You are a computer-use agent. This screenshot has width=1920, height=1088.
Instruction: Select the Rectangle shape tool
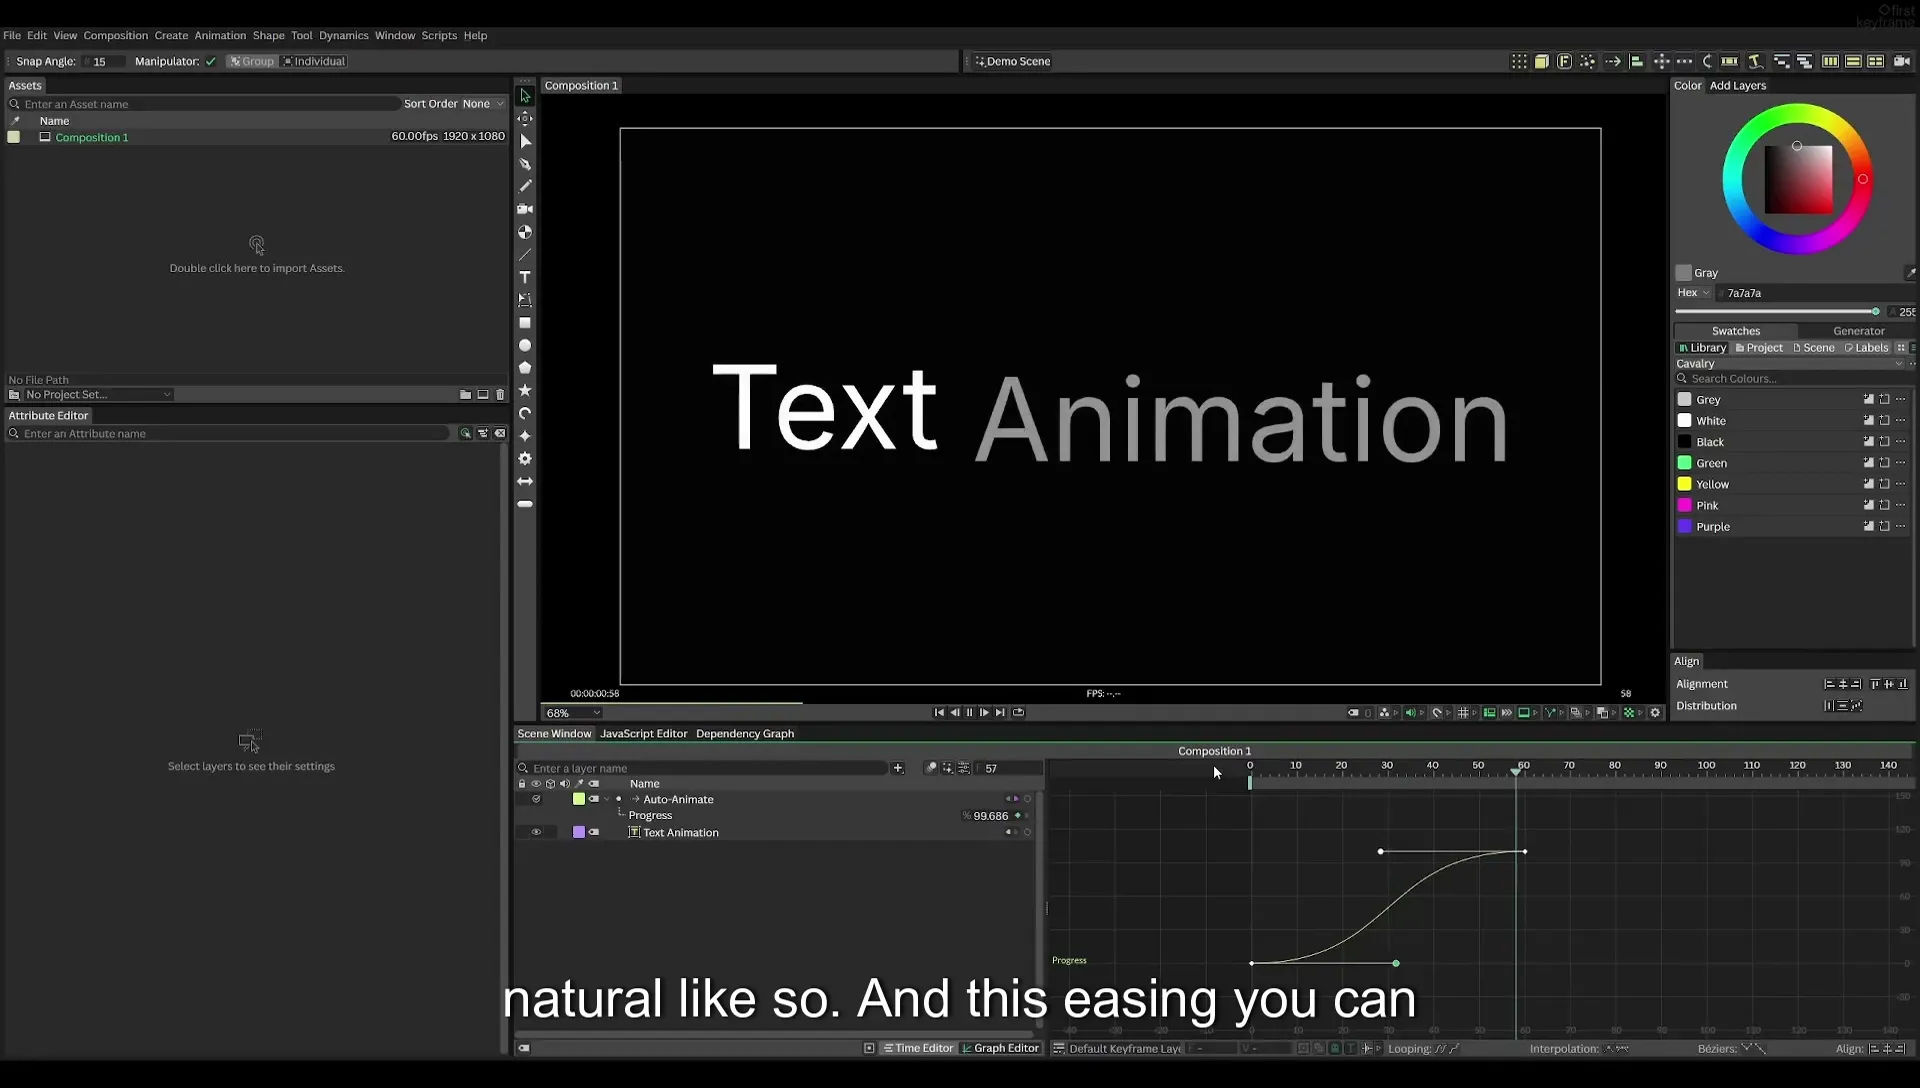[525, 323]
